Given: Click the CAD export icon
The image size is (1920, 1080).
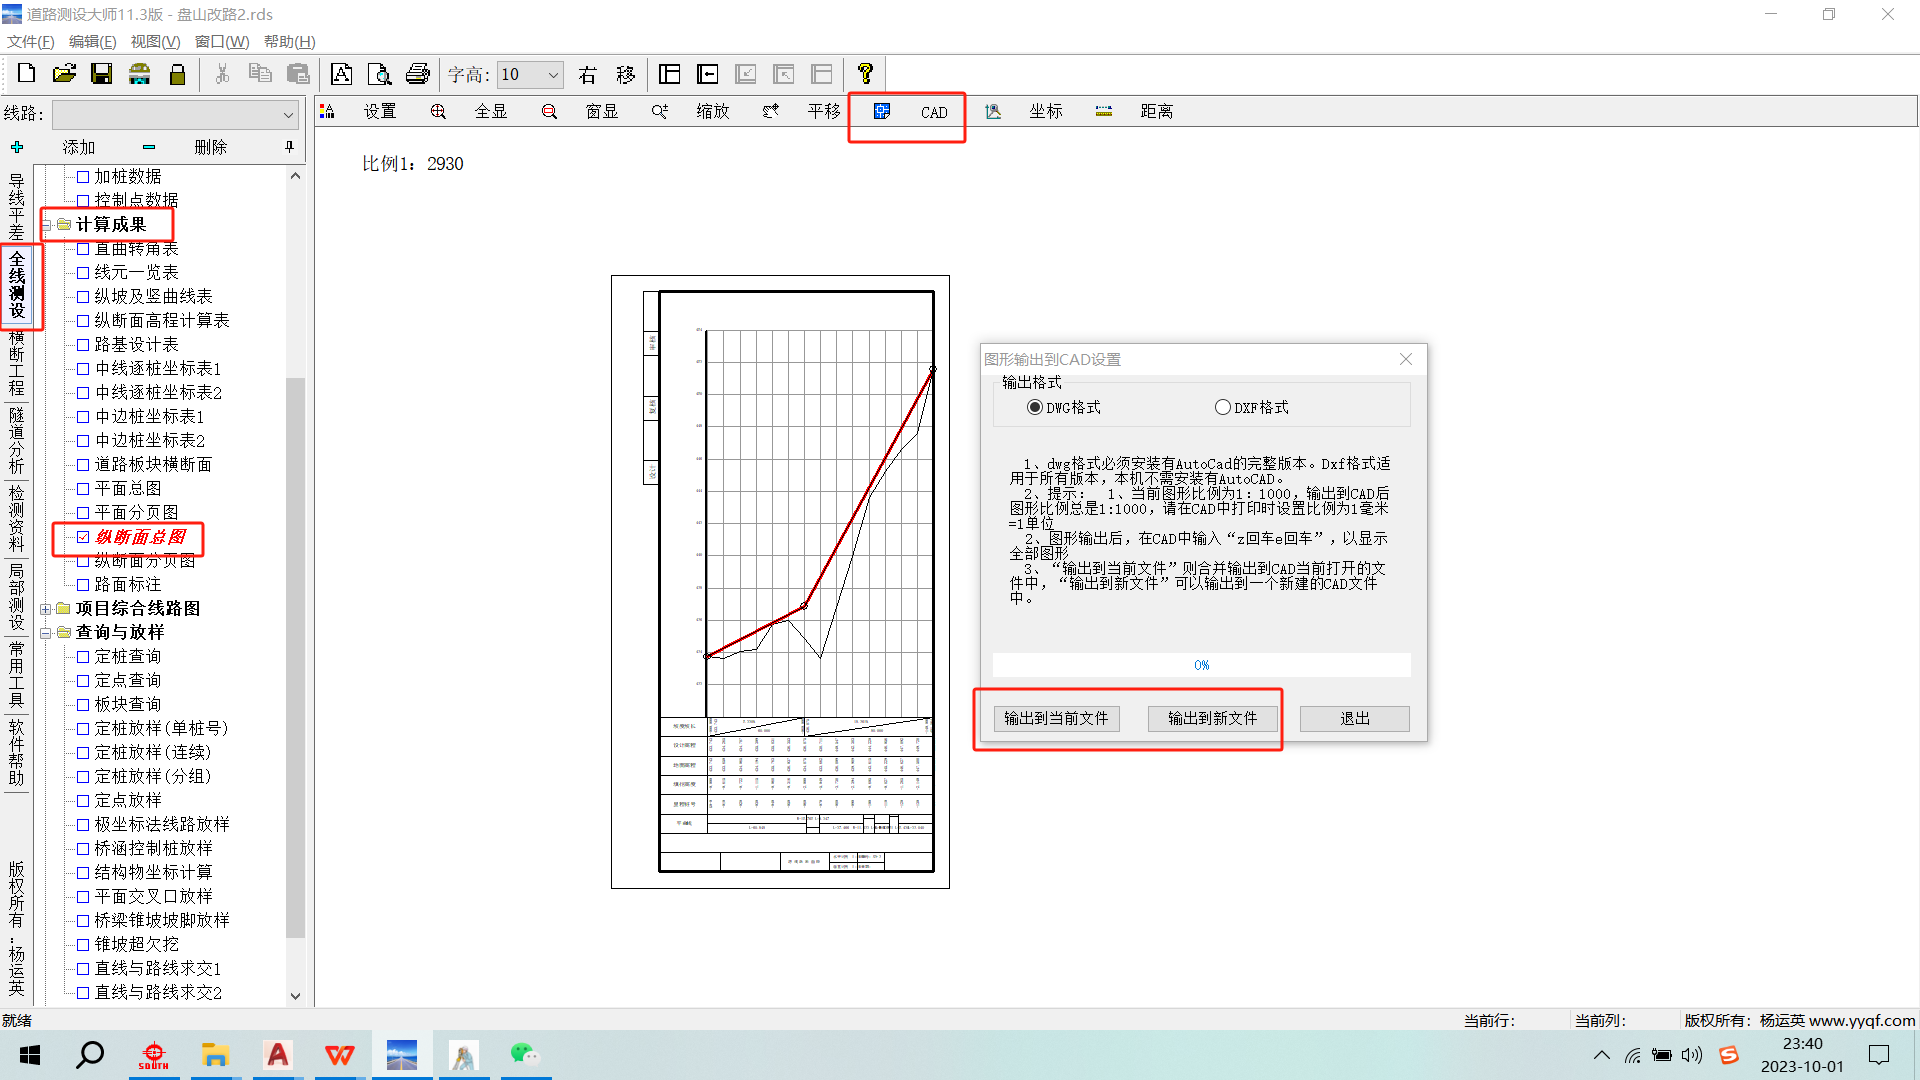Looking at the screenshot, I should click(x=882, y=112).
